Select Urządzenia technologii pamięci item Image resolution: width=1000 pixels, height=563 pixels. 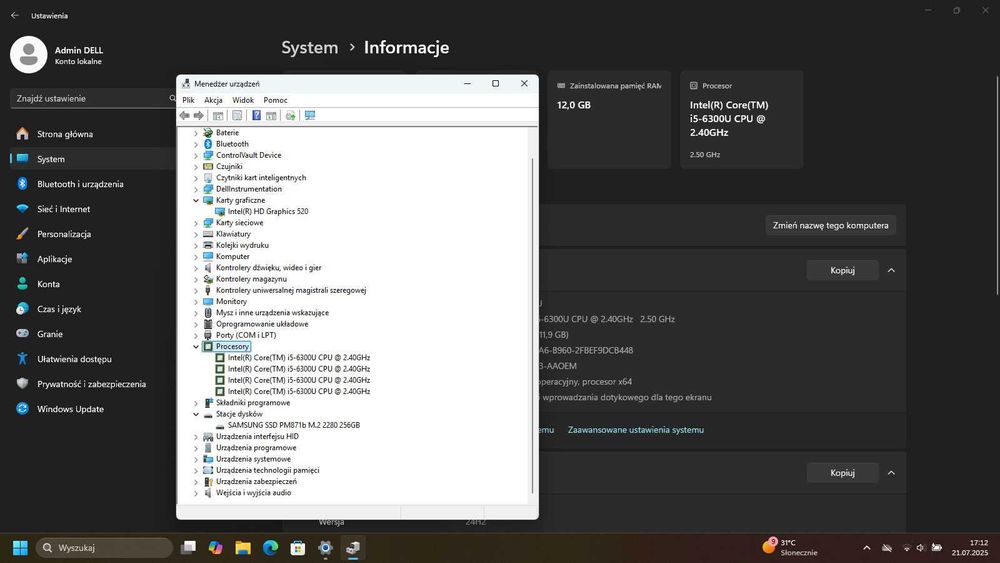point(267,471)
